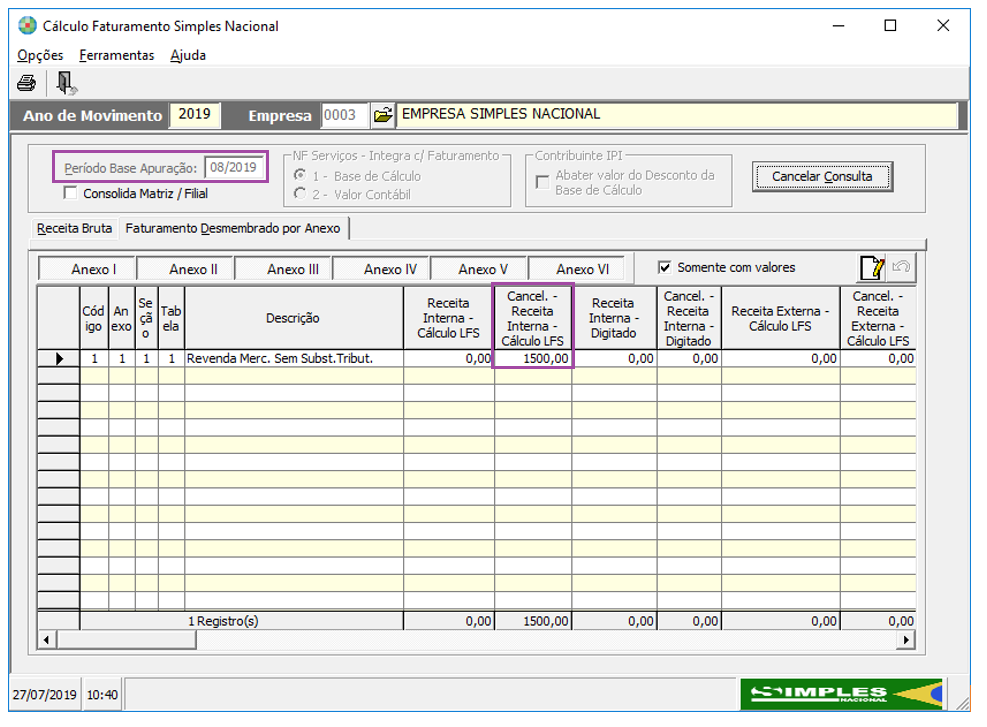This screenshot has height=727, width=987.
Task: Click the Tabela column header
Action: (171, 318)
